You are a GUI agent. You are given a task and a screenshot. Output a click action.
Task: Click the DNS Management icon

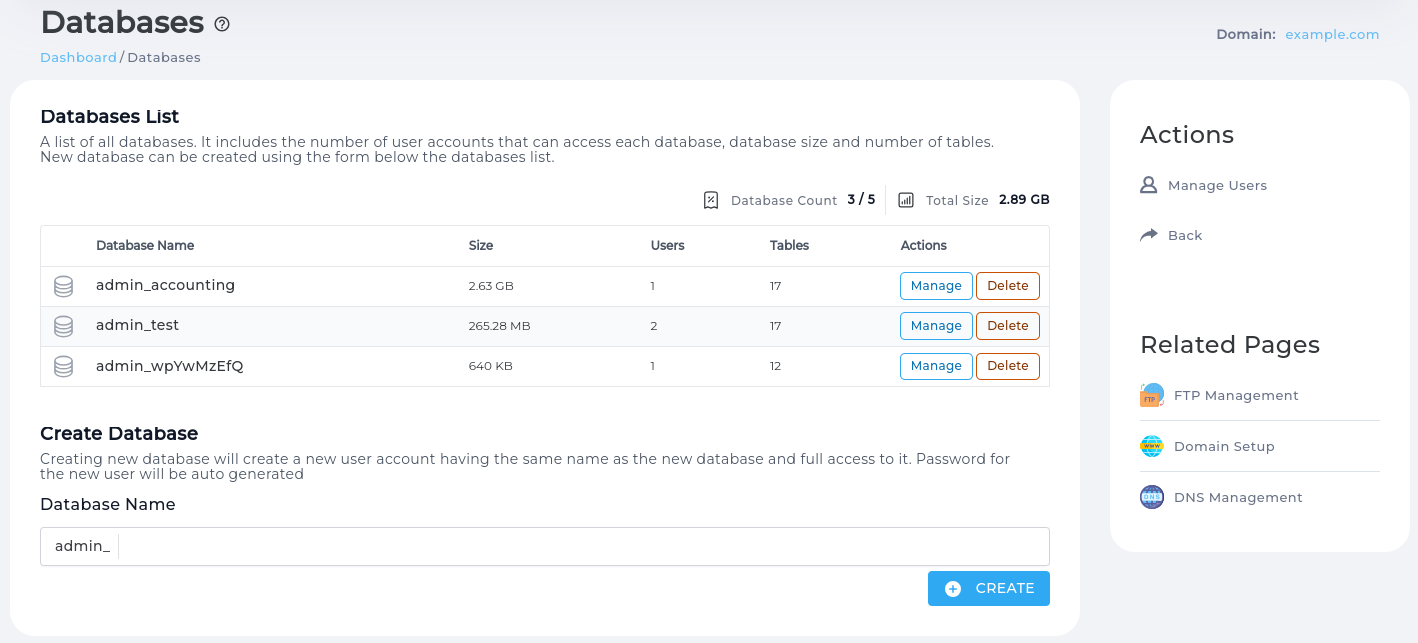[x=1151, y=497]
